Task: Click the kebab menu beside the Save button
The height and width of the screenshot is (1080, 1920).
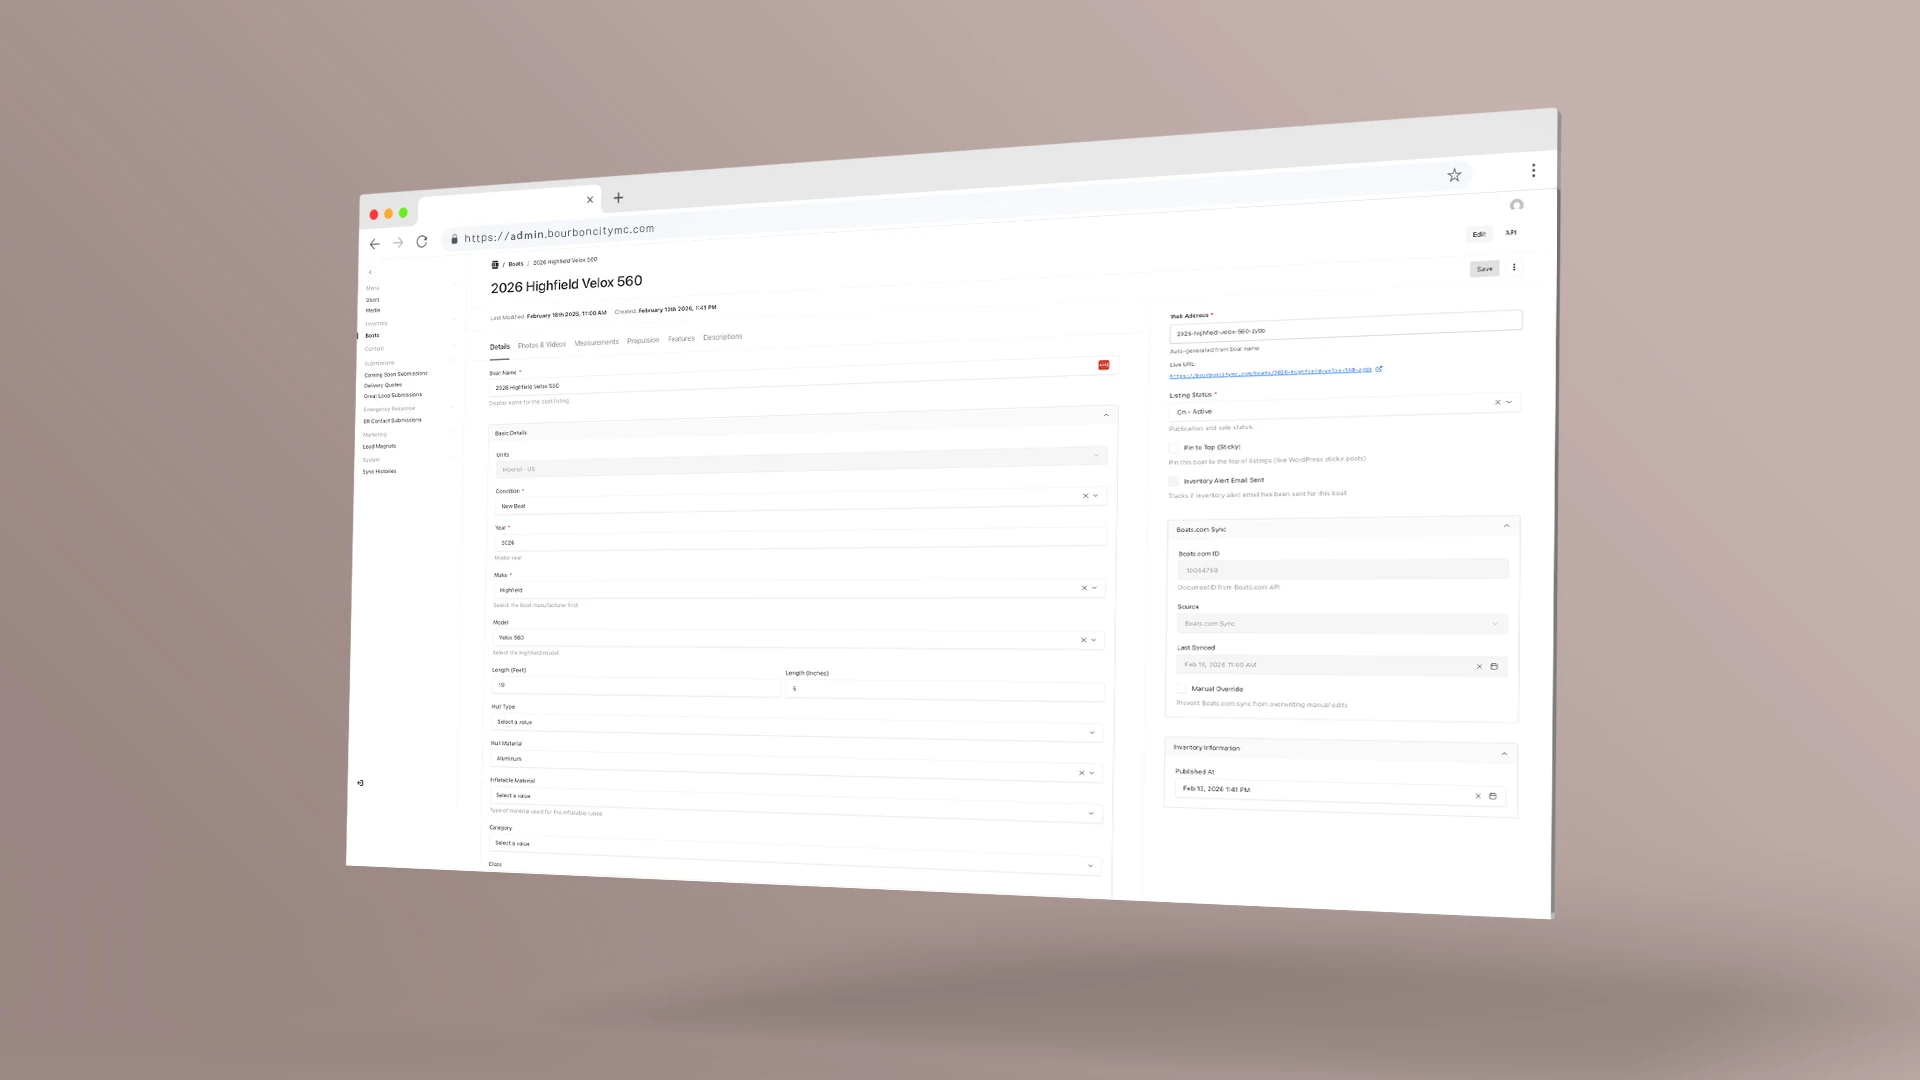Action: 1514,268
